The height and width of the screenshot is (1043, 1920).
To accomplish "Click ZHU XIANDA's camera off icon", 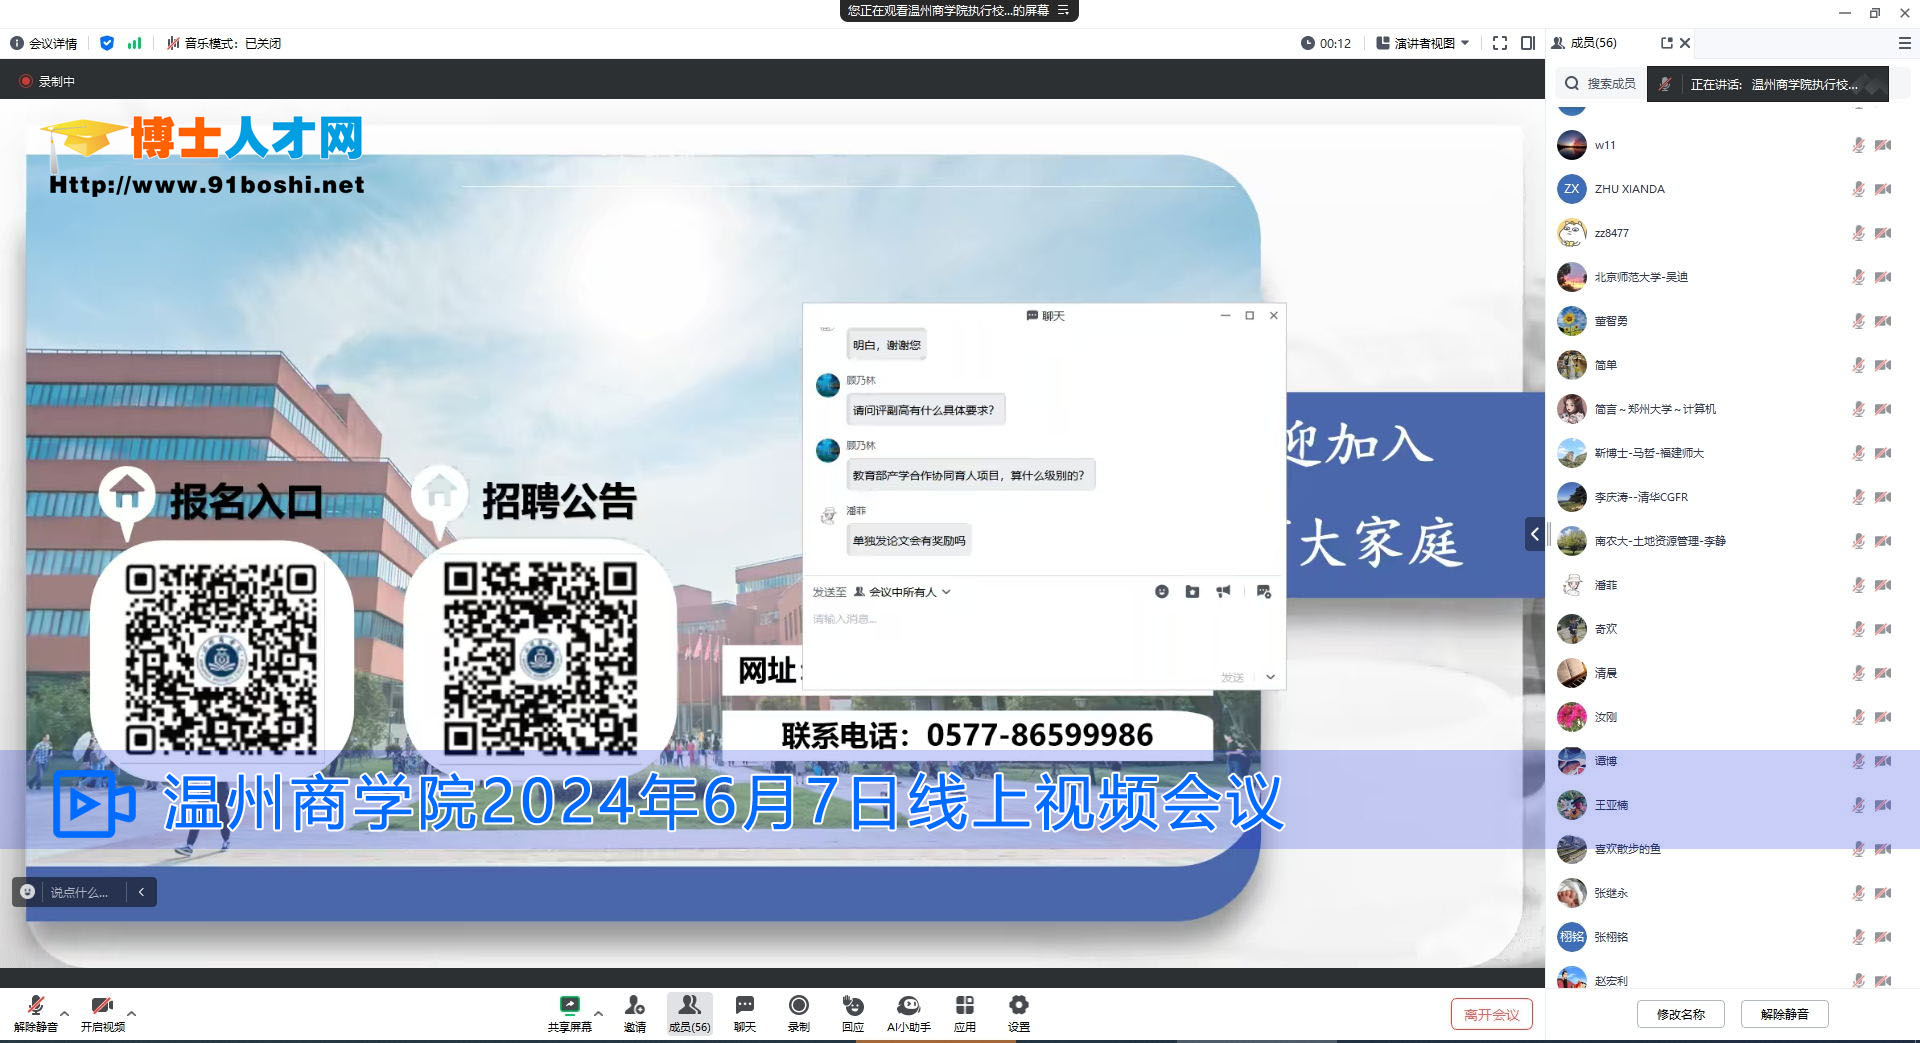I will (1883, 189).
